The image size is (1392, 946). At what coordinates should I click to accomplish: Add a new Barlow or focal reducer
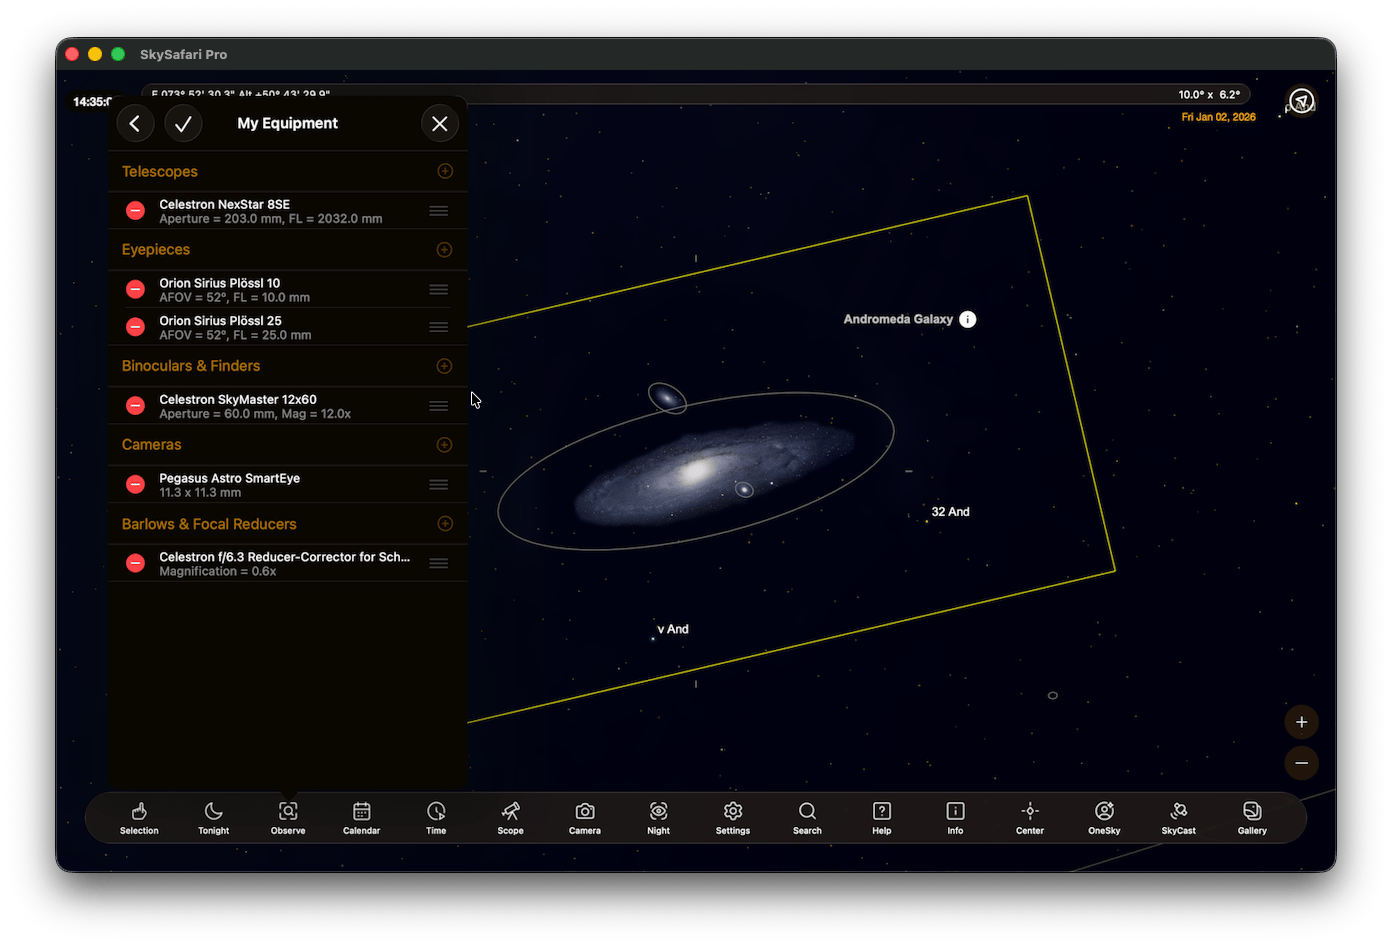(445, 524)
